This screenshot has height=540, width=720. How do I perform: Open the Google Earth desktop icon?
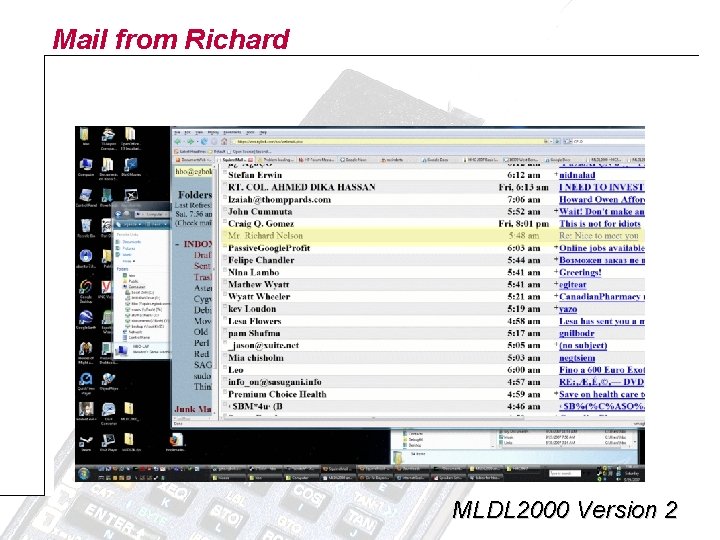tap(86, 320)
